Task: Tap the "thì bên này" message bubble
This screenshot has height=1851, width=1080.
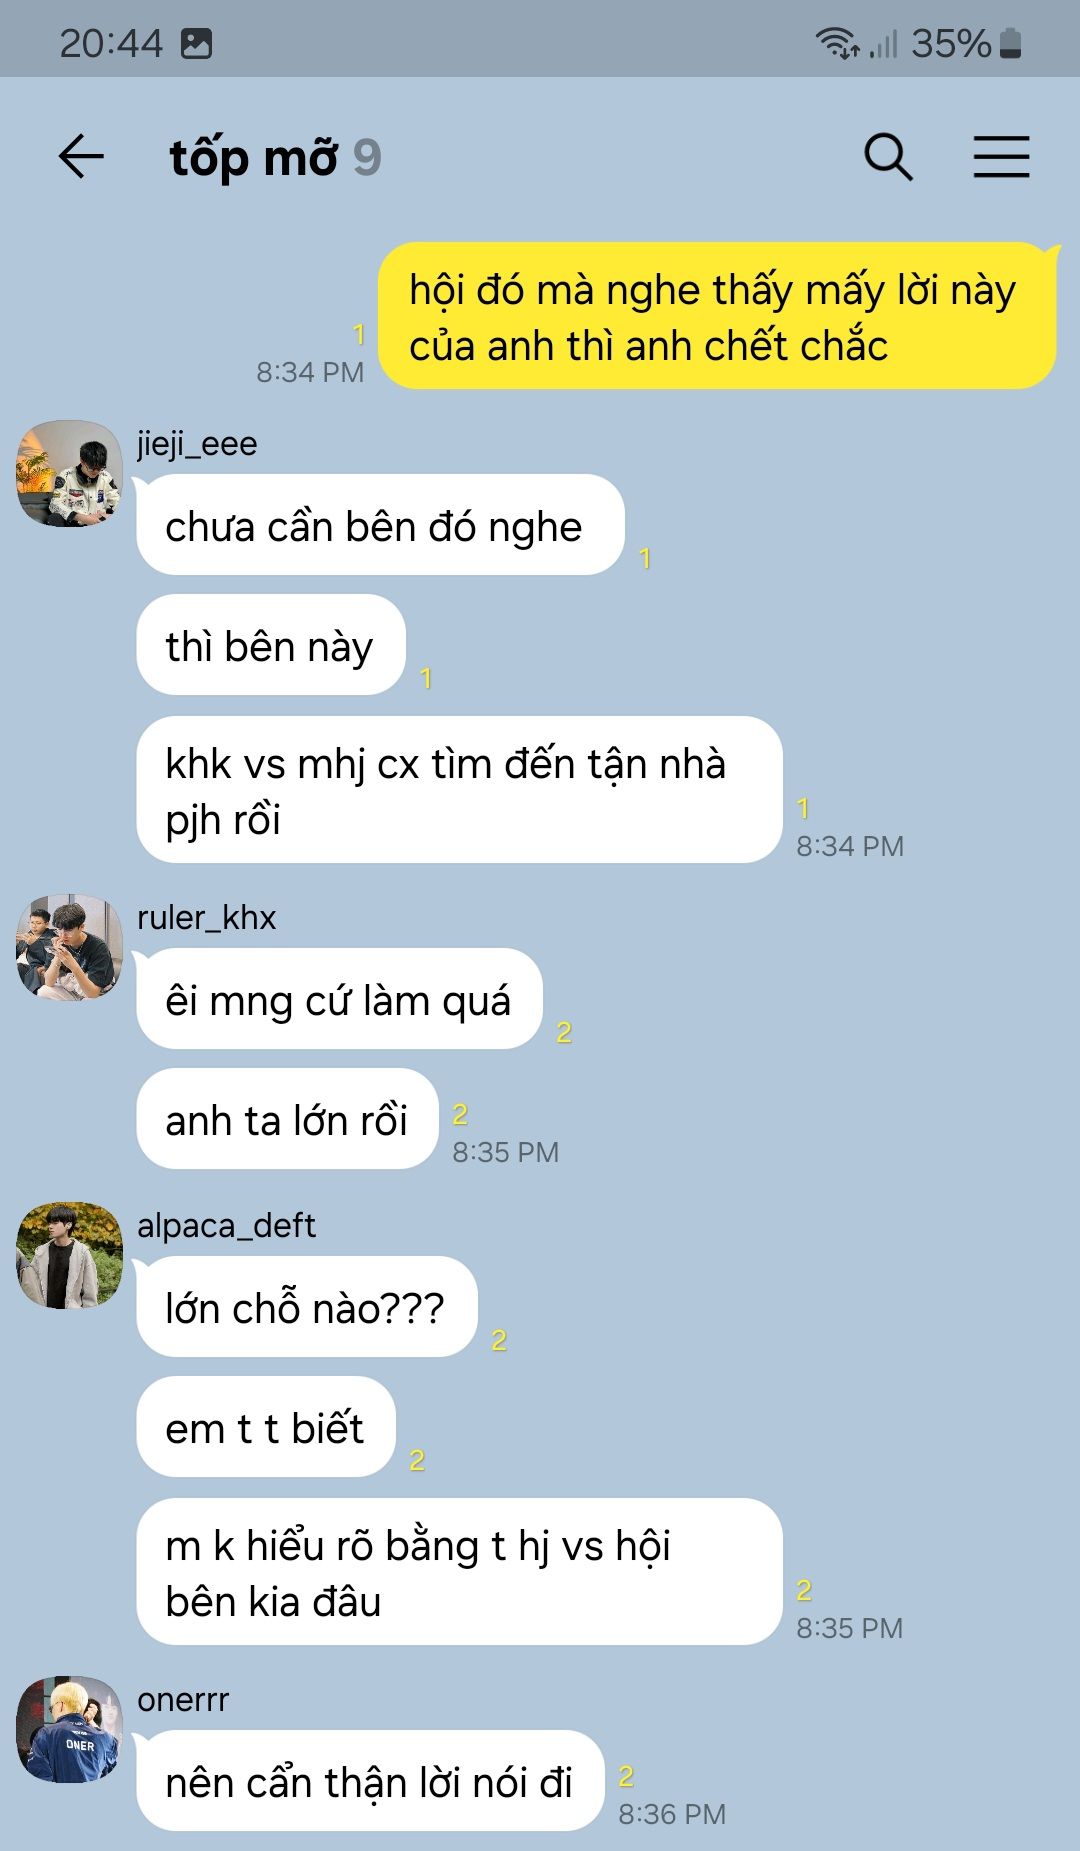Action: [271, 645]
